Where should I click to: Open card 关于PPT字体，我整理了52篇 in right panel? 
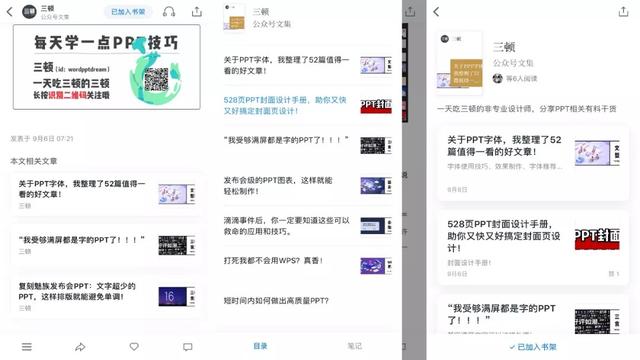point(533,163)
